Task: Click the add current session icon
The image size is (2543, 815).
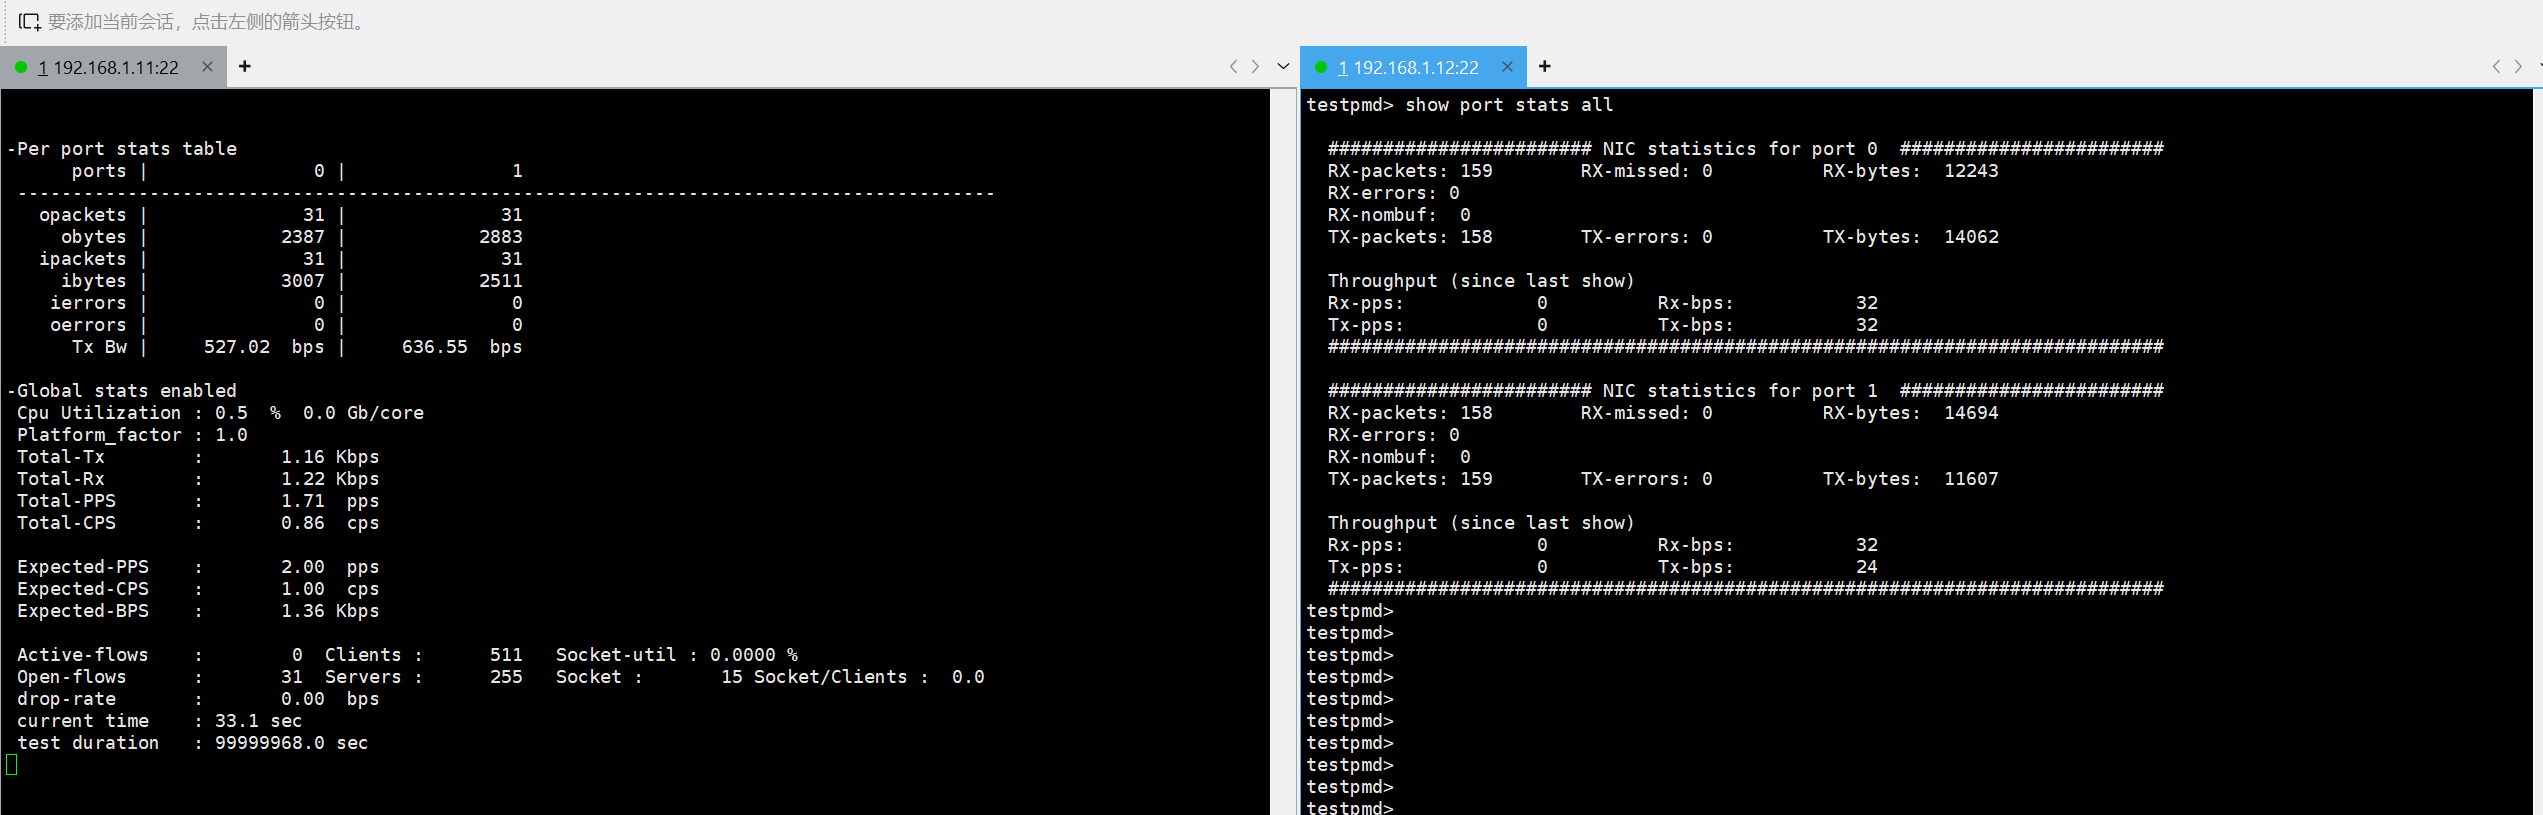Action: (29, 21)
